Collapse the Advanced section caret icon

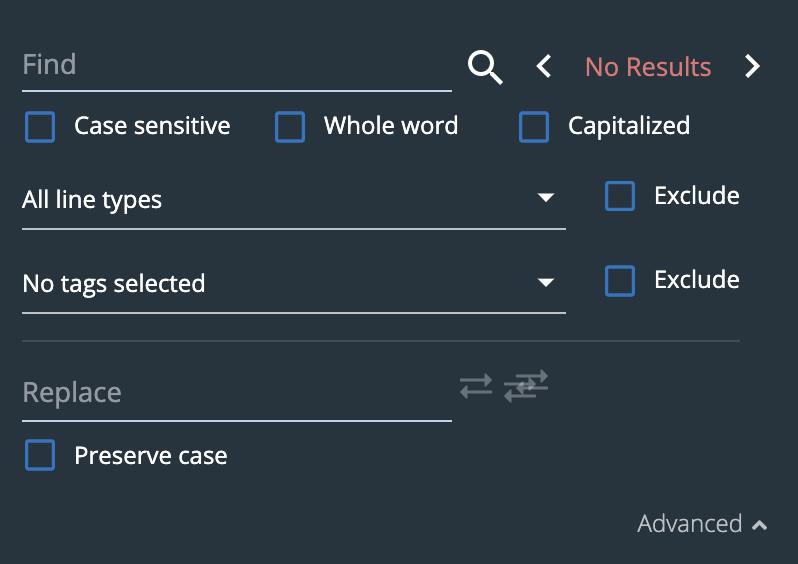point(759,525)
